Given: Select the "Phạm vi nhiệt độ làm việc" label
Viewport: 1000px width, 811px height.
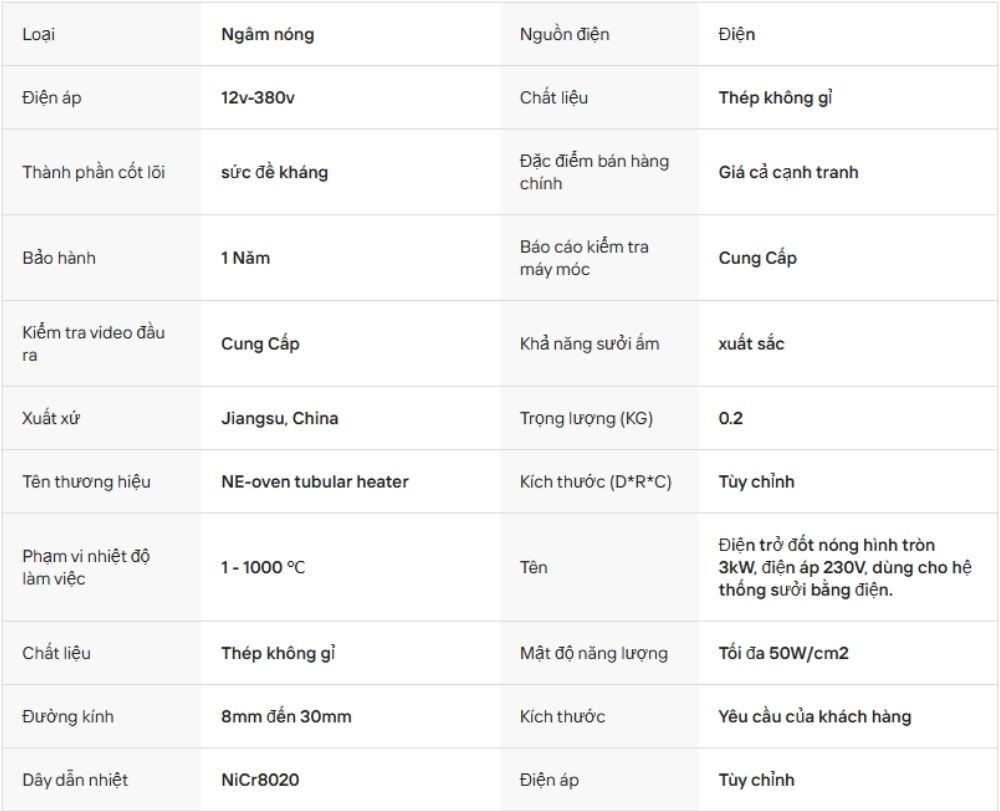Looking at the screenshot, I should (x=87, y=568).
